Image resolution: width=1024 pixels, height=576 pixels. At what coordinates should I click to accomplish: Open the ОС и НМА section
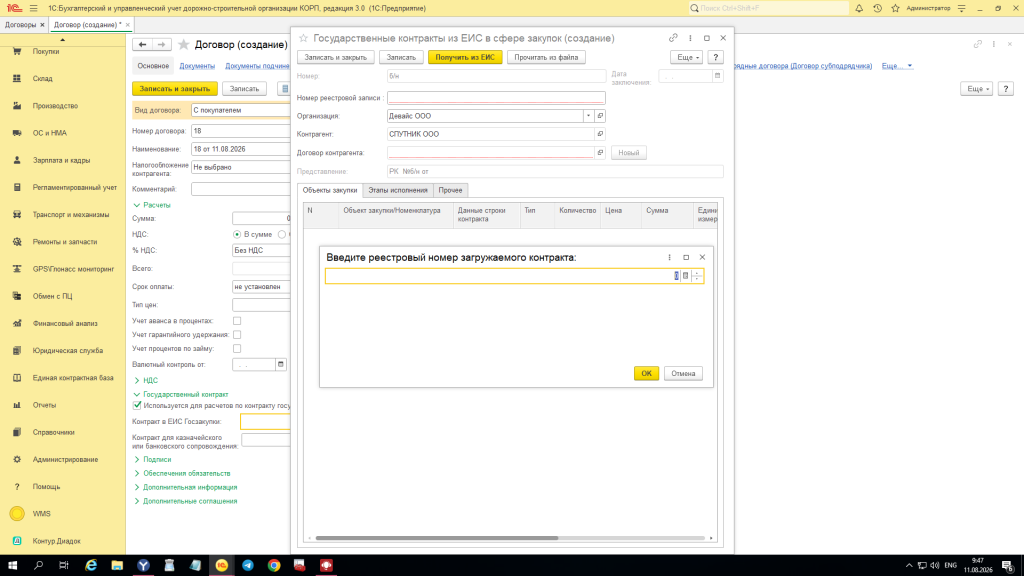pyautogui.click(x=50, y=133)
